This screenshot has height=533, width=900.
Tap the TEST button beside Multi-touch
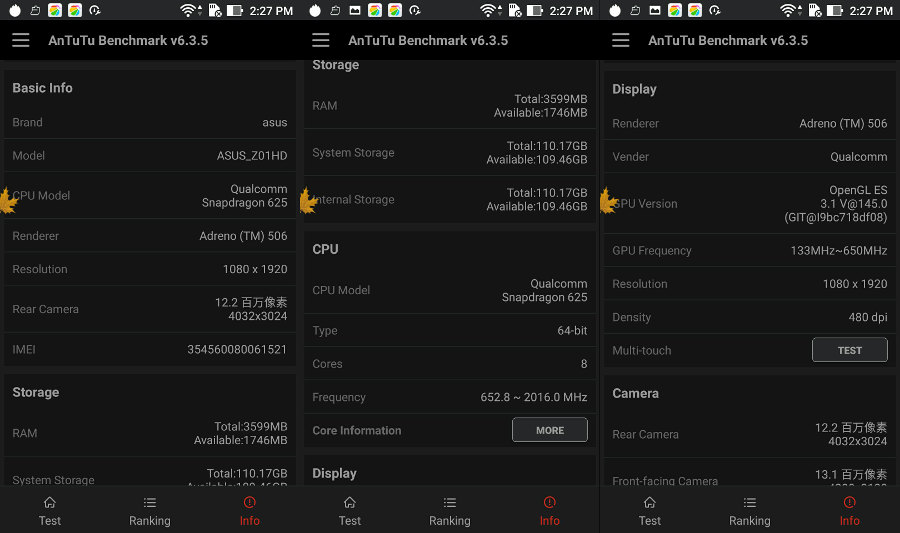[849, 350]
